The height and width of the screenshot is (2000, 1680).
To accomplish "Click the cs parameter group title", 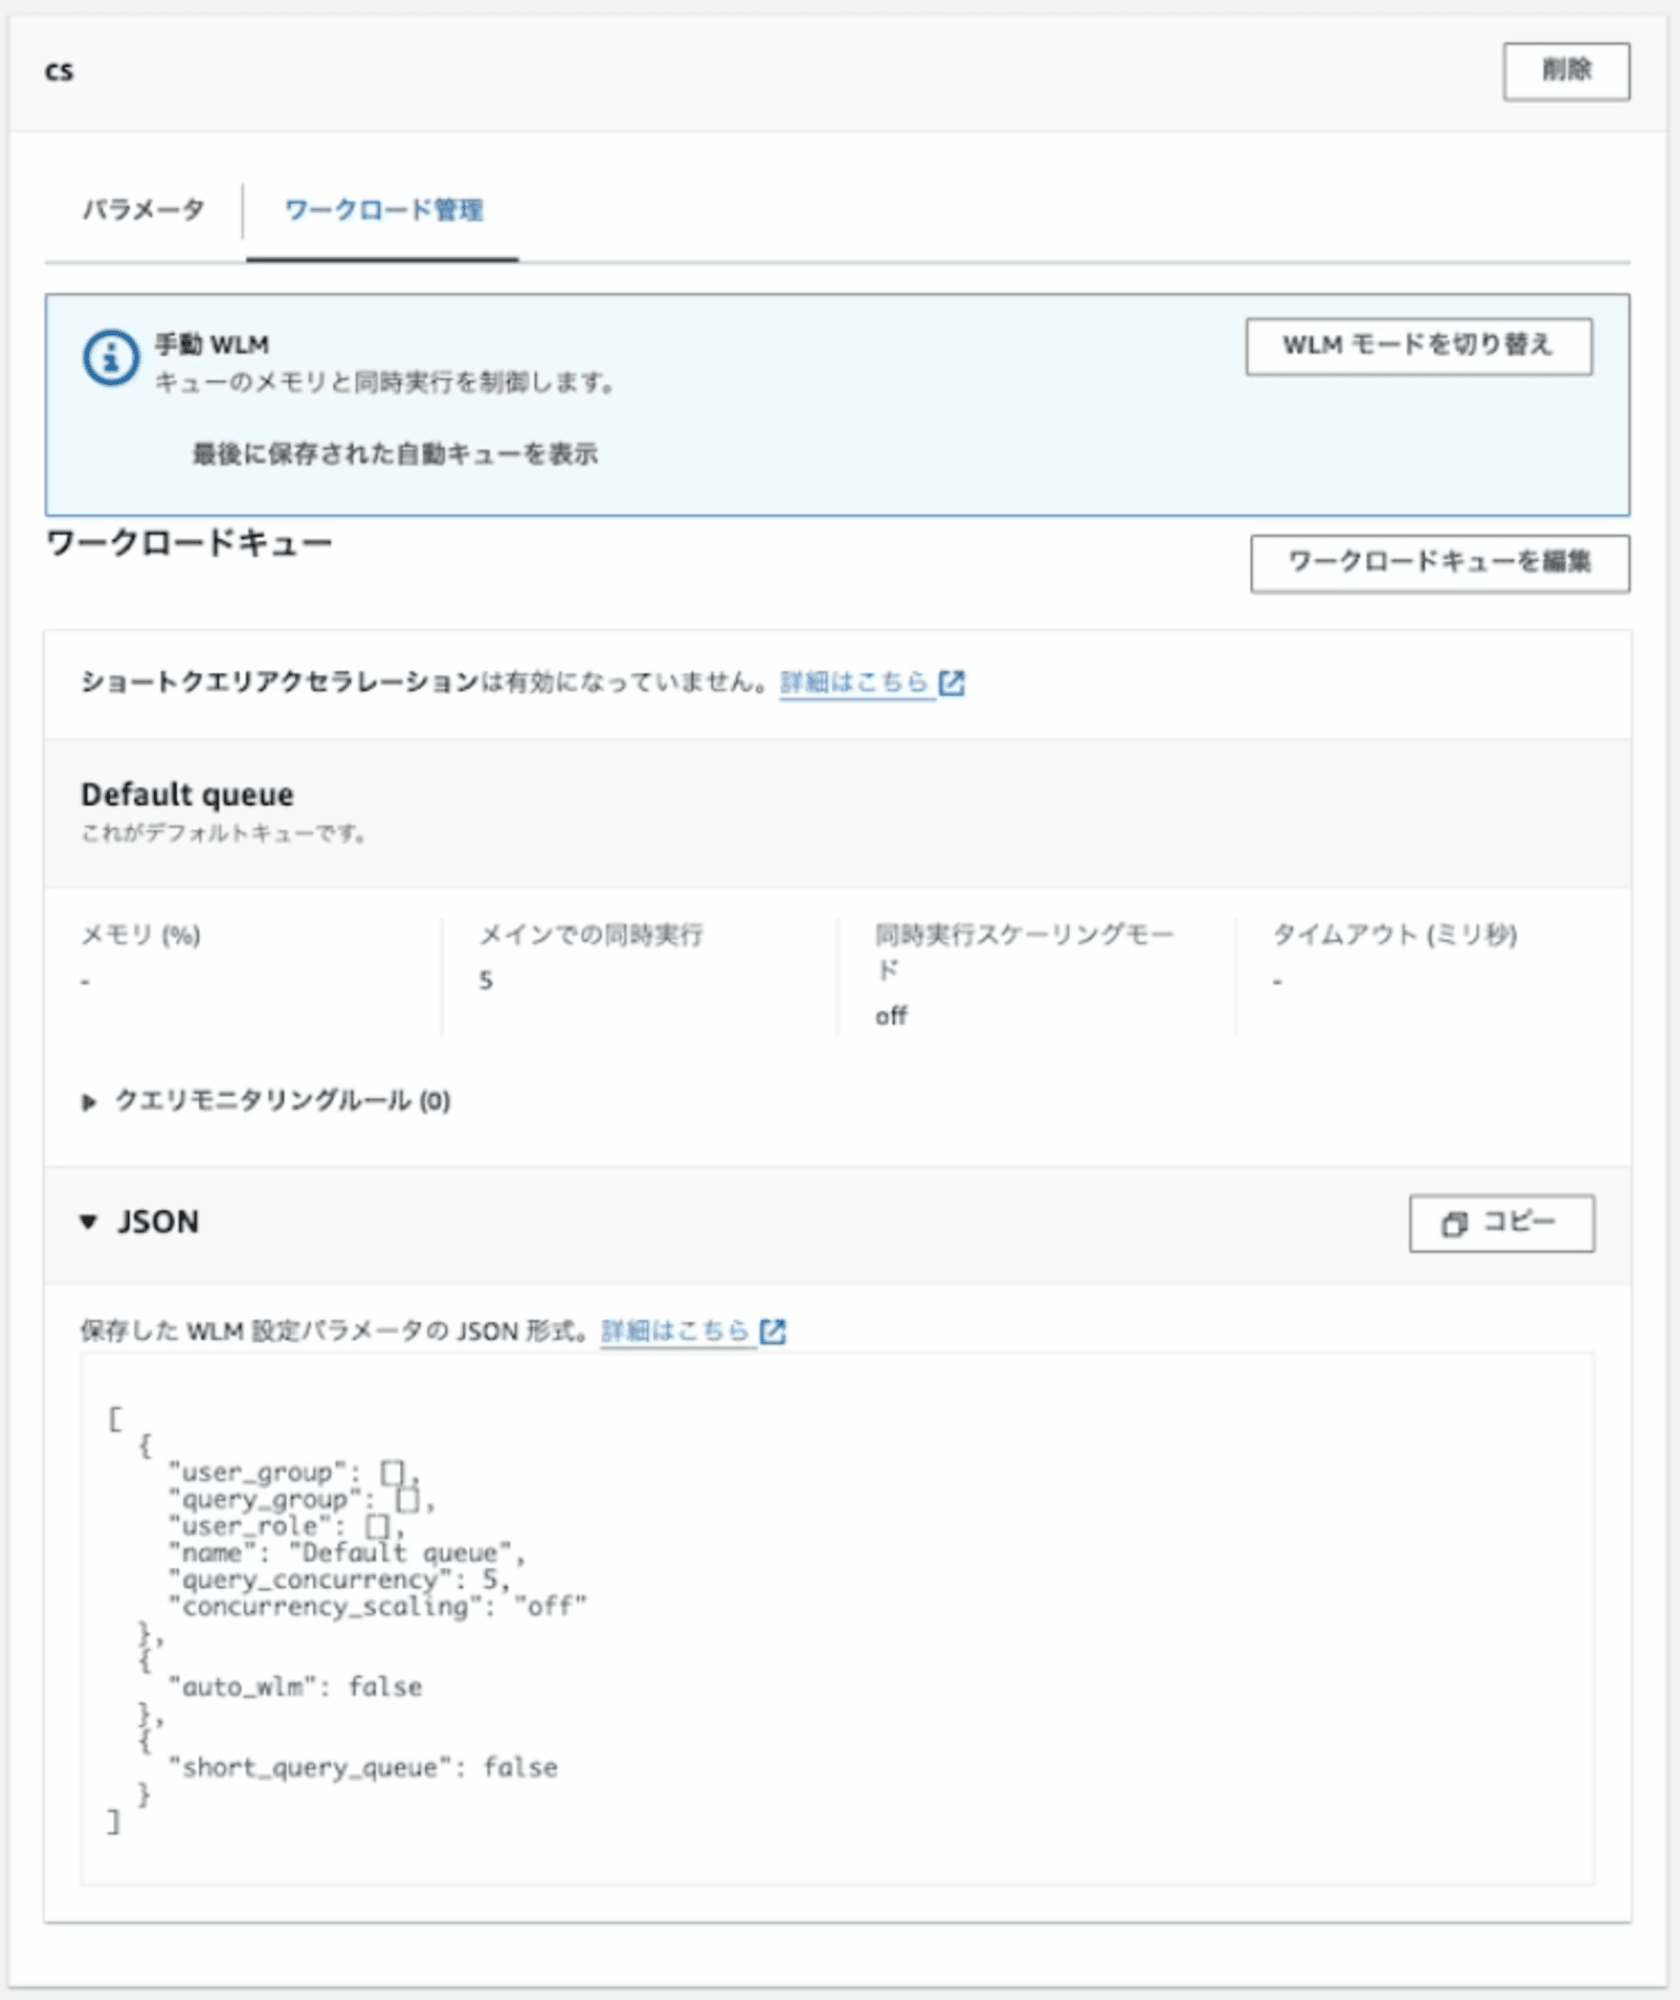I will [59, 71].
